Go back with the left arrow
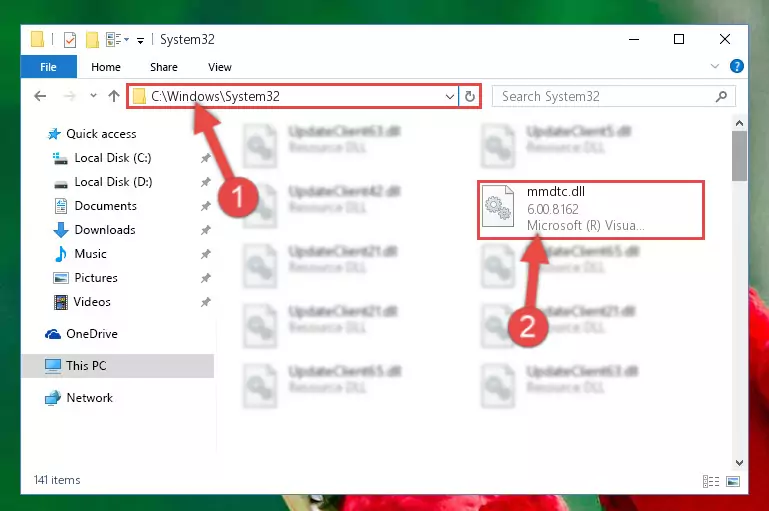 pyautogui.click(x=40, y=96)
